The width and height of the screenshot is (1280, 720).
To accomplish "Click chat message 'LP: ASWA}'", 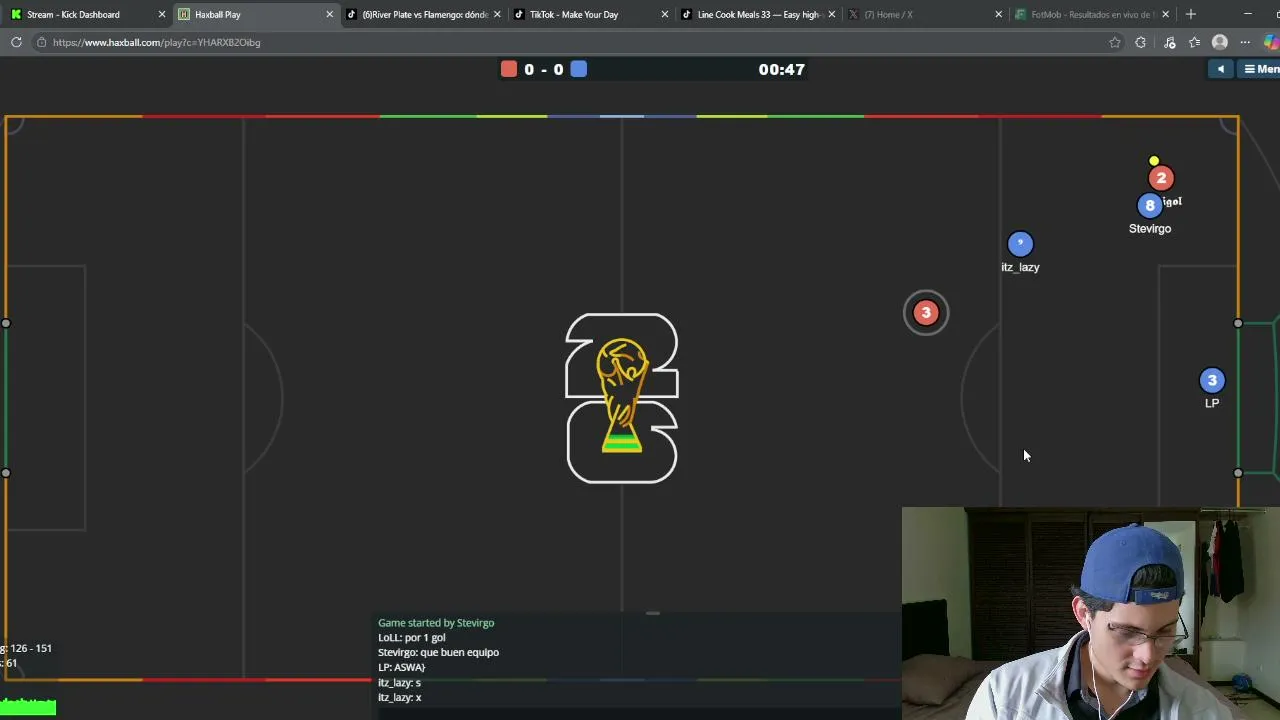I will 402,668.
